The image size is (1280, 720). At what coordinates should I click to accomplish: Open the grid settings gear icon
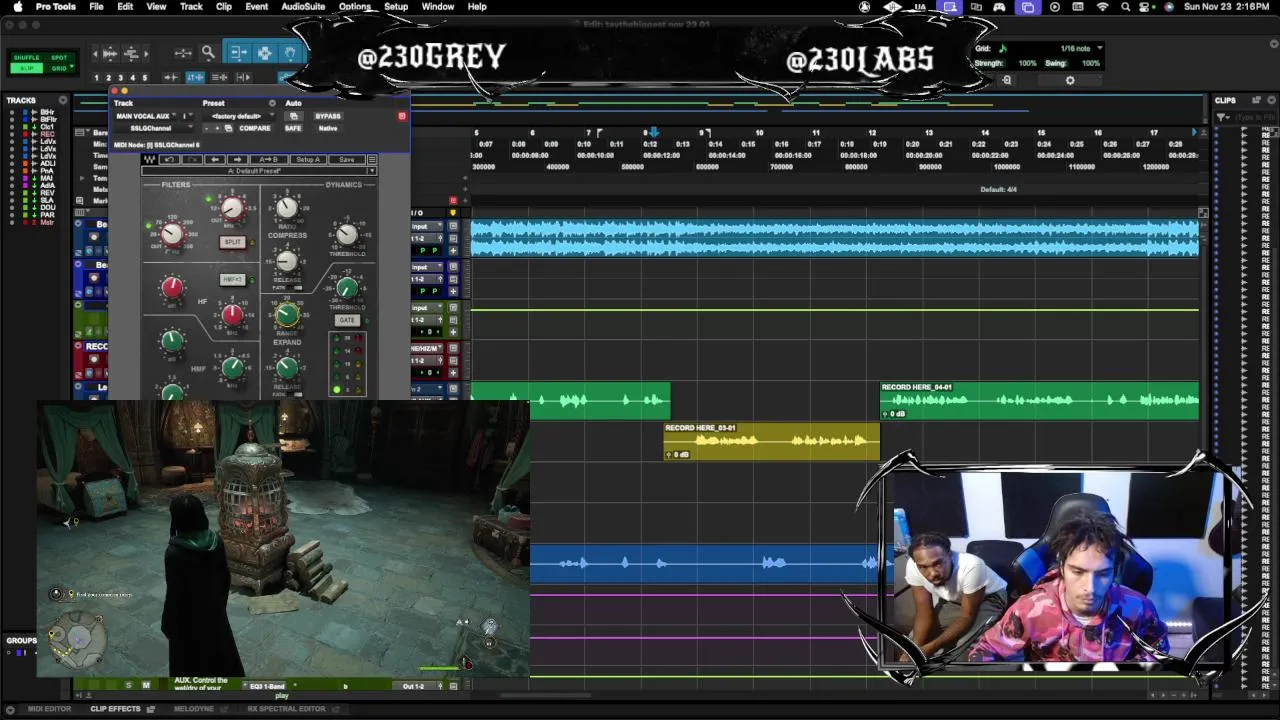coord(1070,80)
